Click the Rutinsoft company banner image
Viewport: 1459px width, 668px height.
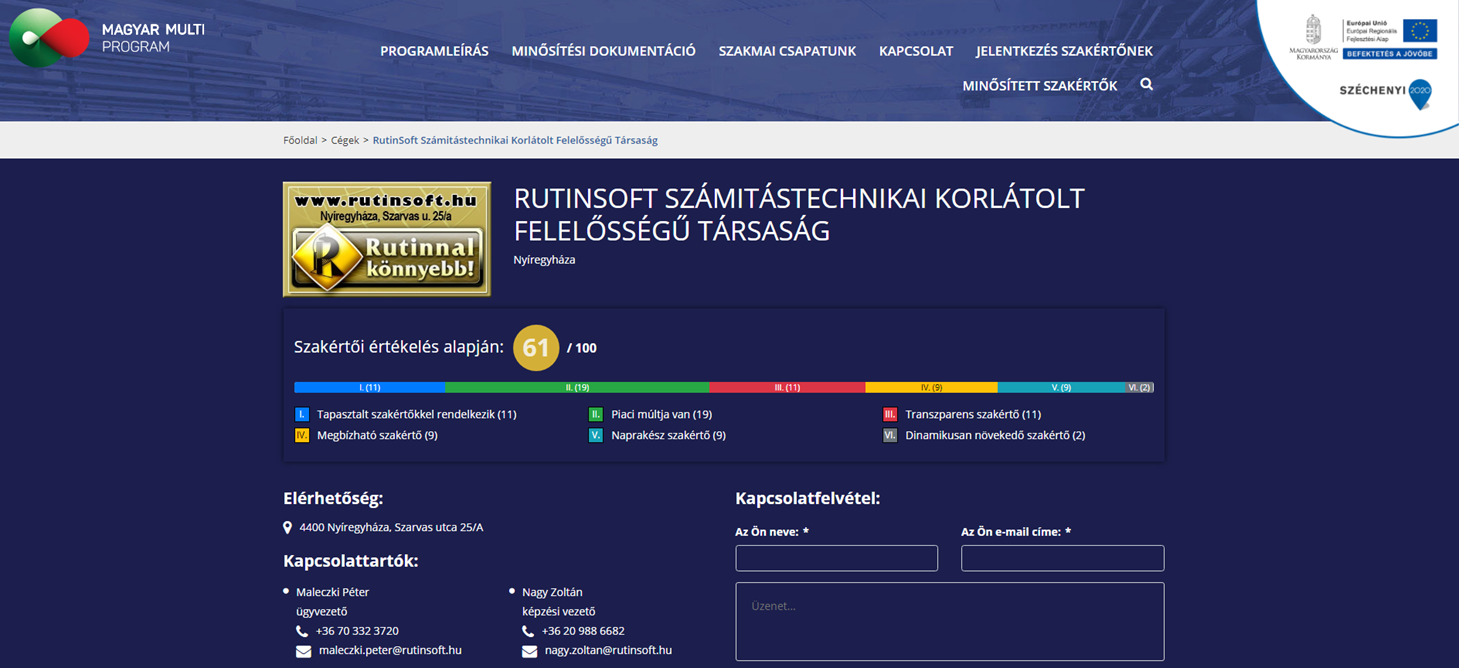(387, 239)
